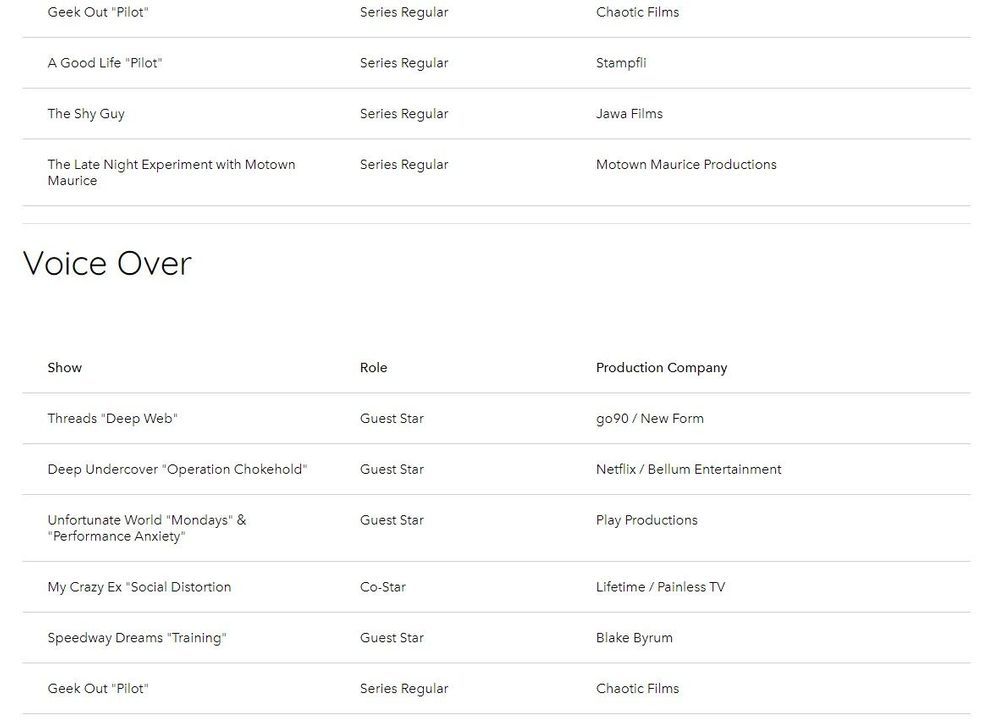Image resolution: width=999 pixels, height=724 pixels.
Task: Click go90 / New Form production company
Action: (x=649, y=419)
